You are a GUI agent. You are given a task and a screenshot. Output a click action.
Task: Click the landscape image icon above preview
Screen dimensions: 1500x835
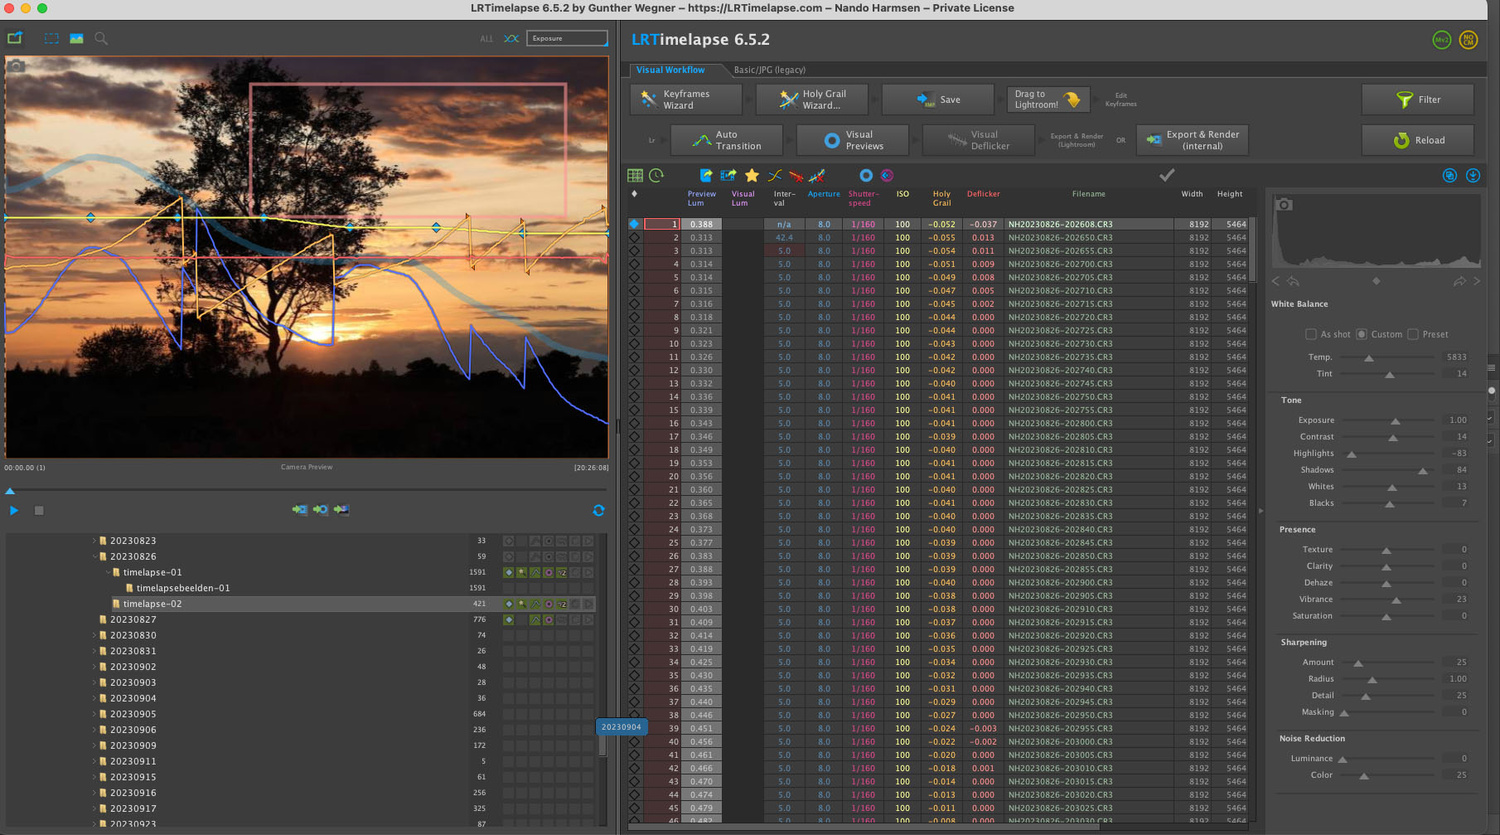click(x=76, y=39)
